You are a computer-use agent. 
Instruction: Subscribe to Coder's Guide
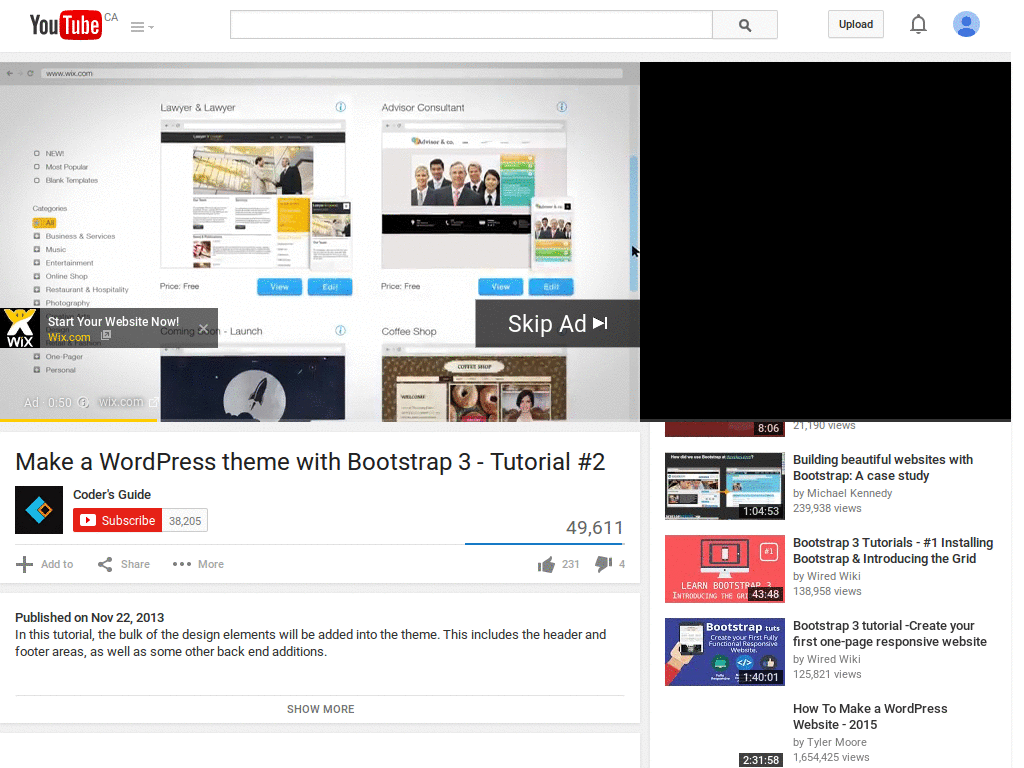point(118,520)
